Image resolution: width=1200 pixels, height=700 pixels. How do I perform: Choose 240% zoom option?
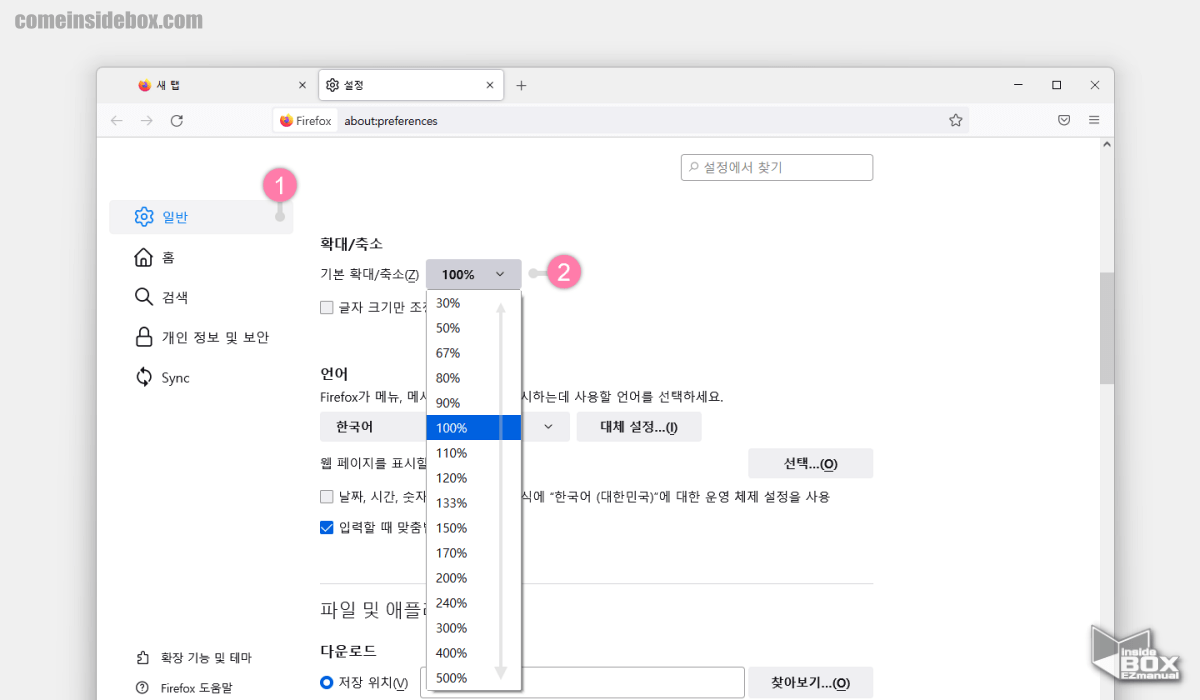coord(473,603)
